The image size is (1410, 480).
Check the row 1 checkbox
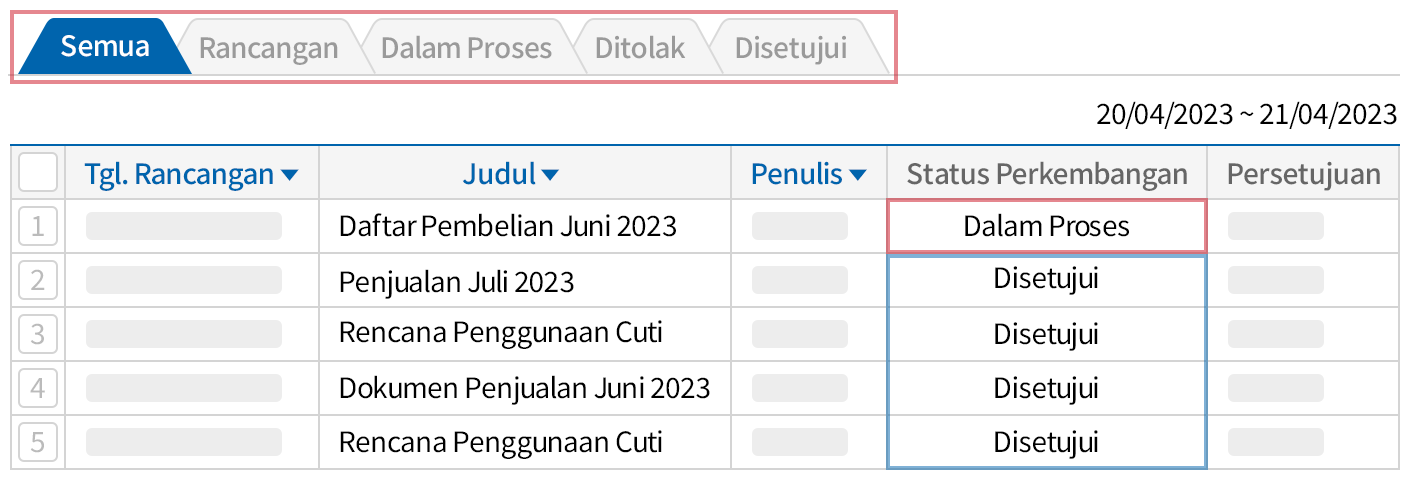click(38, 226)
